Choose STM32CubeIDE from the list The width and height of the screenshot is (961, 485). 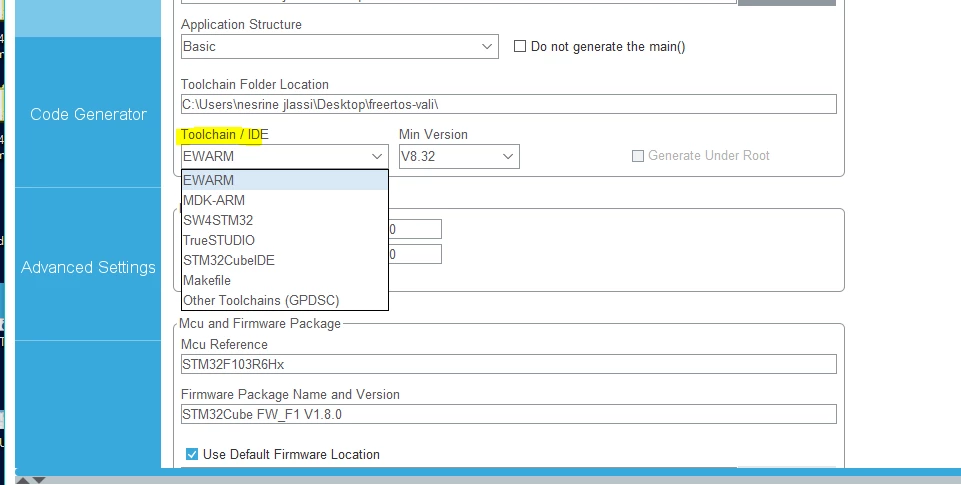click(284, 261)
